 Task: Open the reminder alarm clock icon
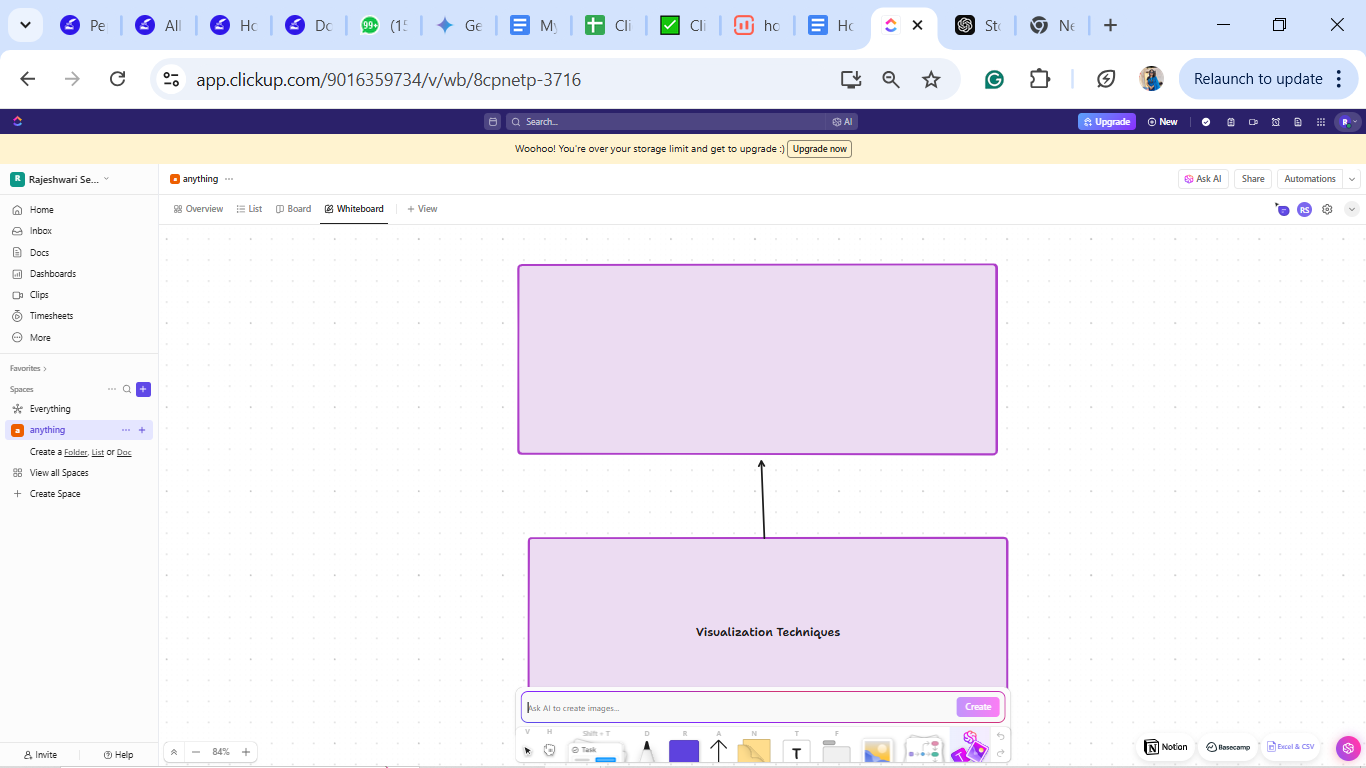click(x=1275, y=122)
